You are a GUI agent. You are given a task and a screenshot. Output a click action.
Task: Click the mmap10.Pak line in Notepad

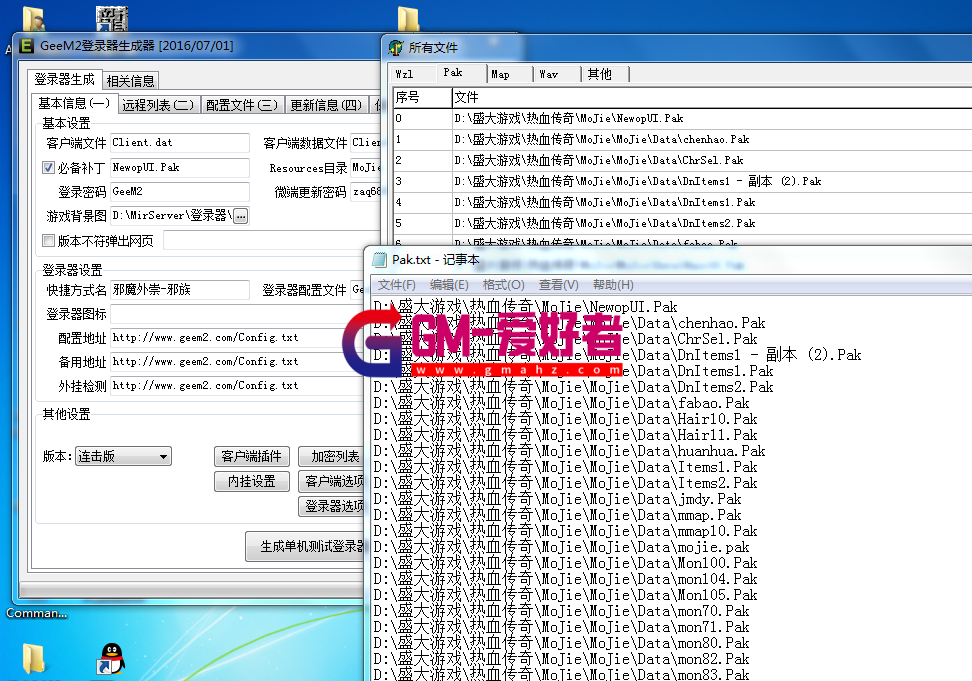click(x=565, y=532)
